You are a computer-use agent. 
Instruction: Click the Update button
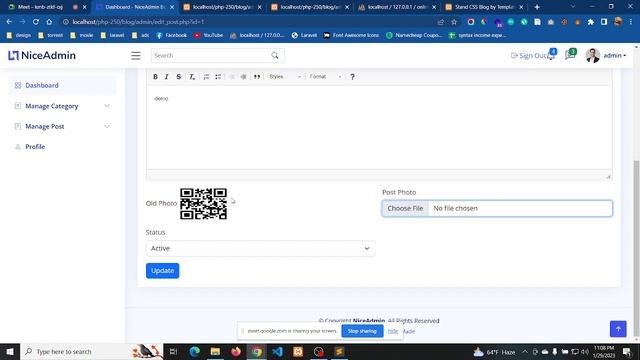click(x=162, y=271)
